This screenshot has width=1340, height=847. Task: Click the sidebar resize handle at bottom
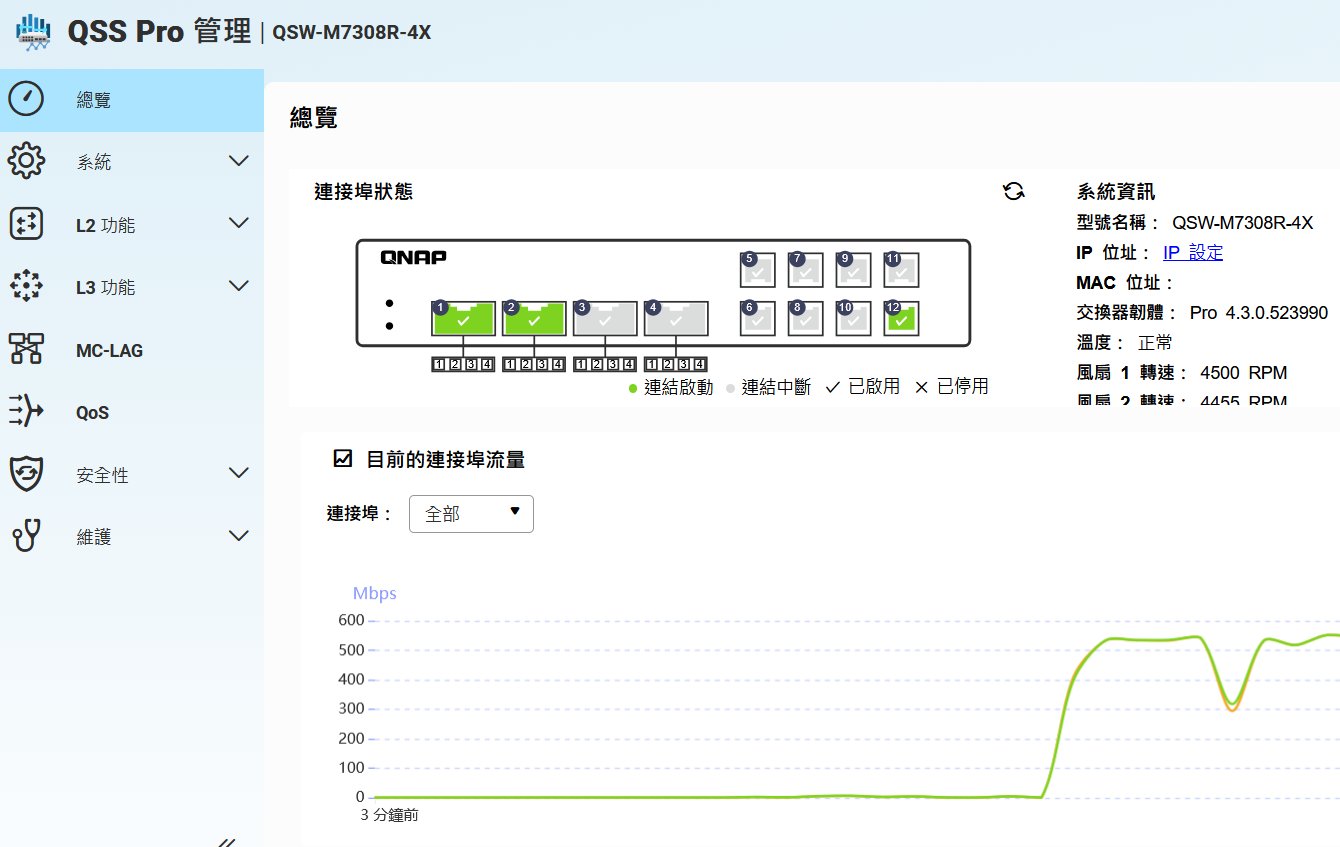coord(227,841)
